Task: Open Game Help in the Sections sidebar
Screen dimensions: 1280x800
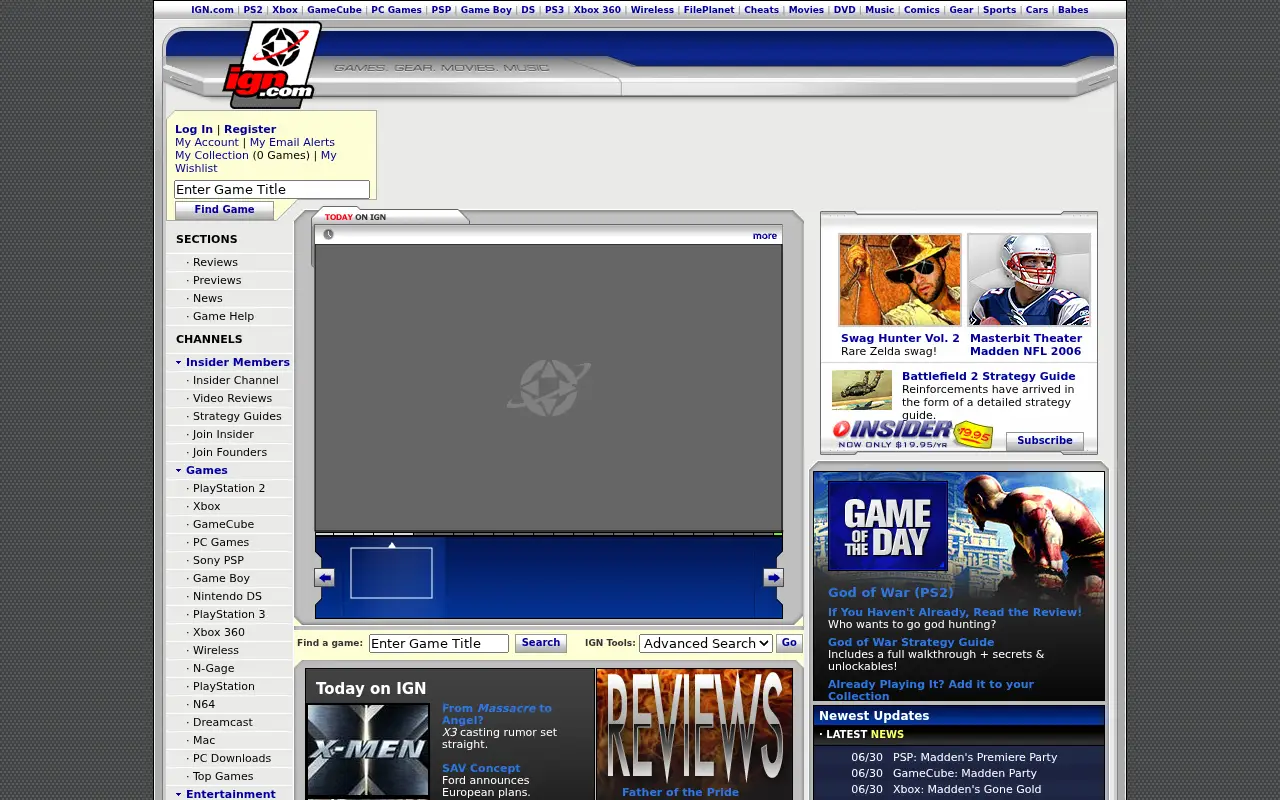Action: tap(223, 316)
